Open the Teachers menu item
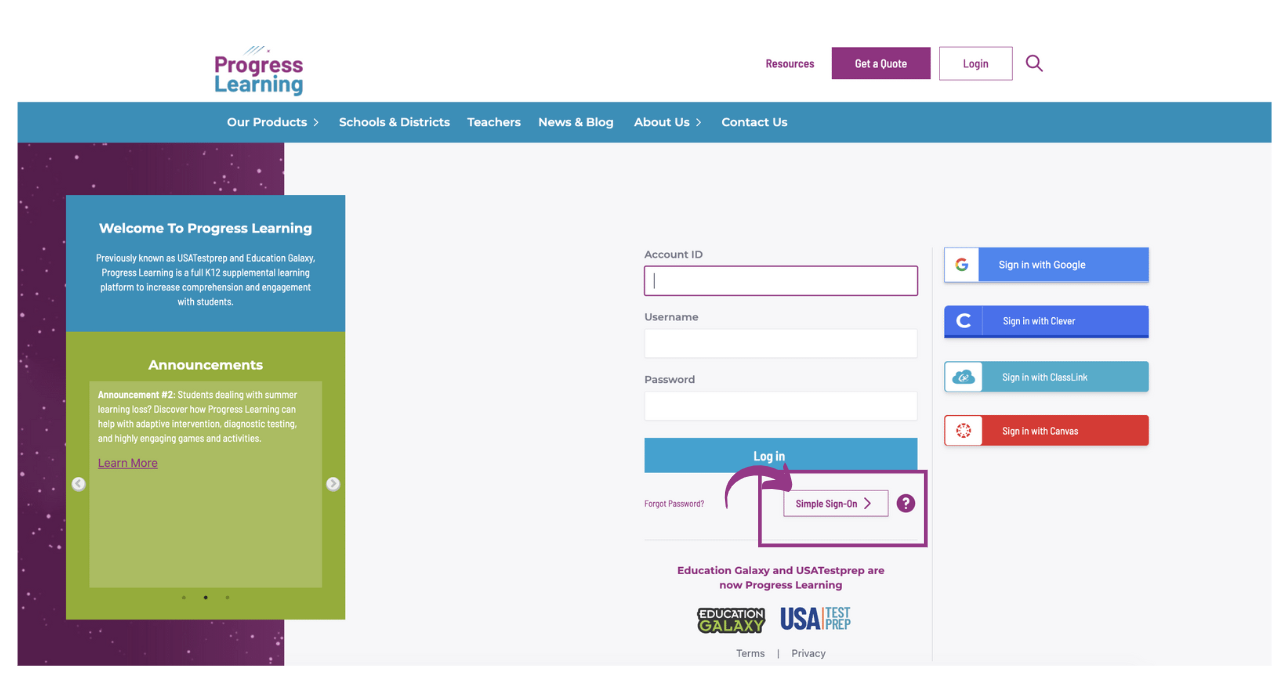1274x678 pixels. tap(494, 122)
